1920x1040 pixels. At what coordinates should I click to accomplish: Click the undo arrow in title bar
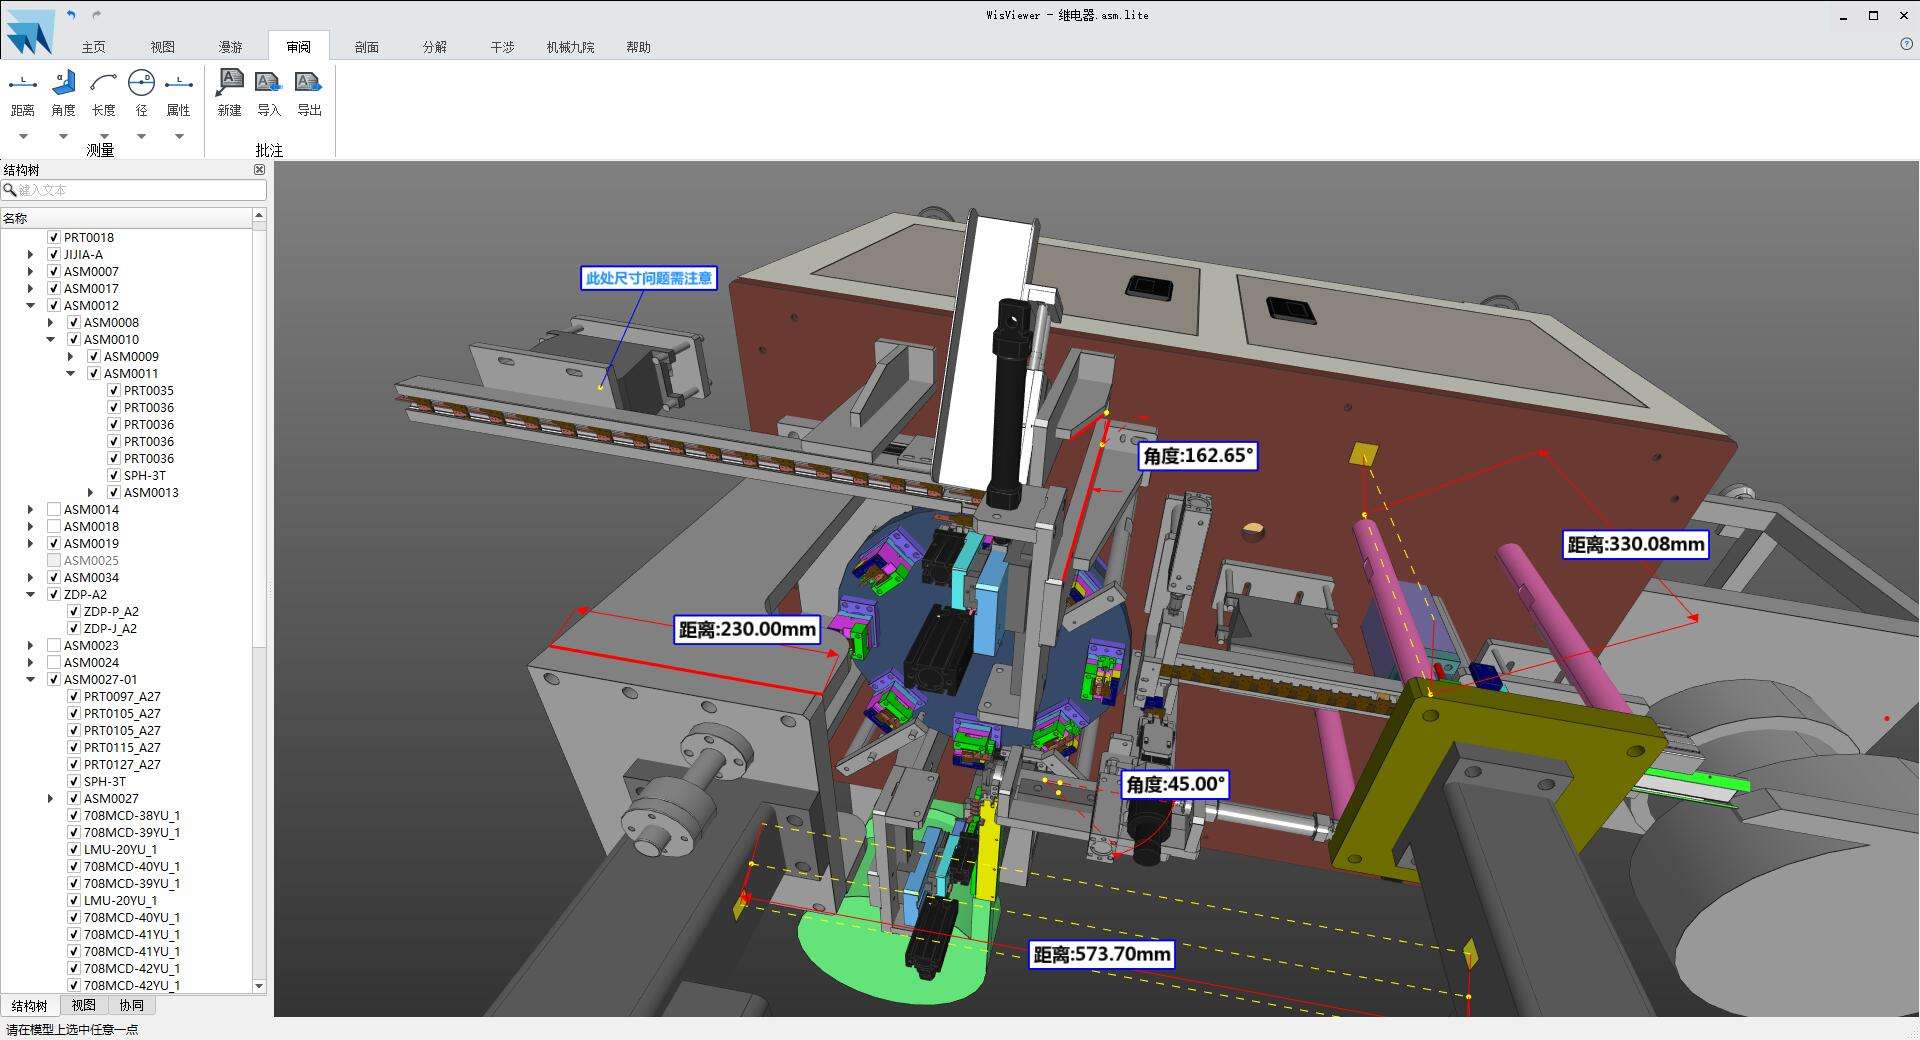(71, 15)
